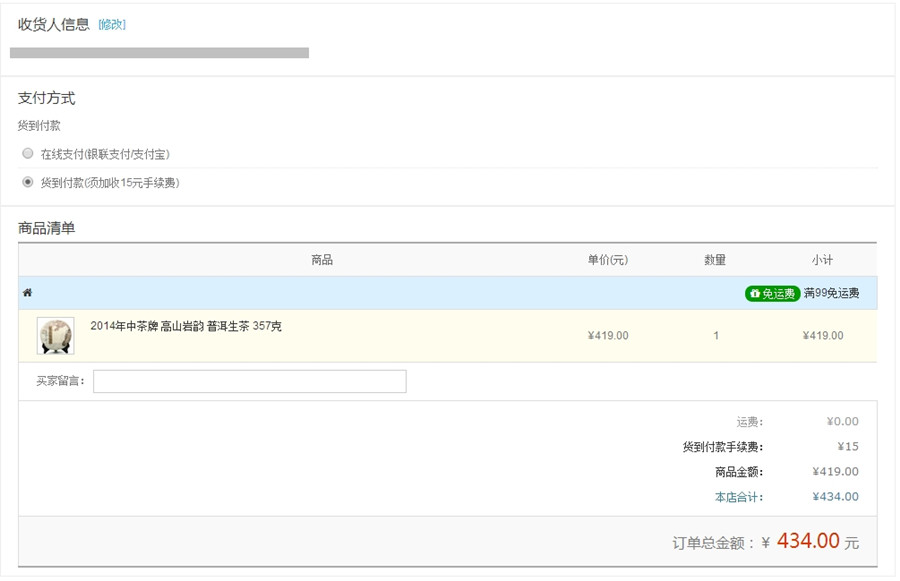Click the 商品清单 section heading
This screenshot has width=900, height=581.
coord(46,228)
